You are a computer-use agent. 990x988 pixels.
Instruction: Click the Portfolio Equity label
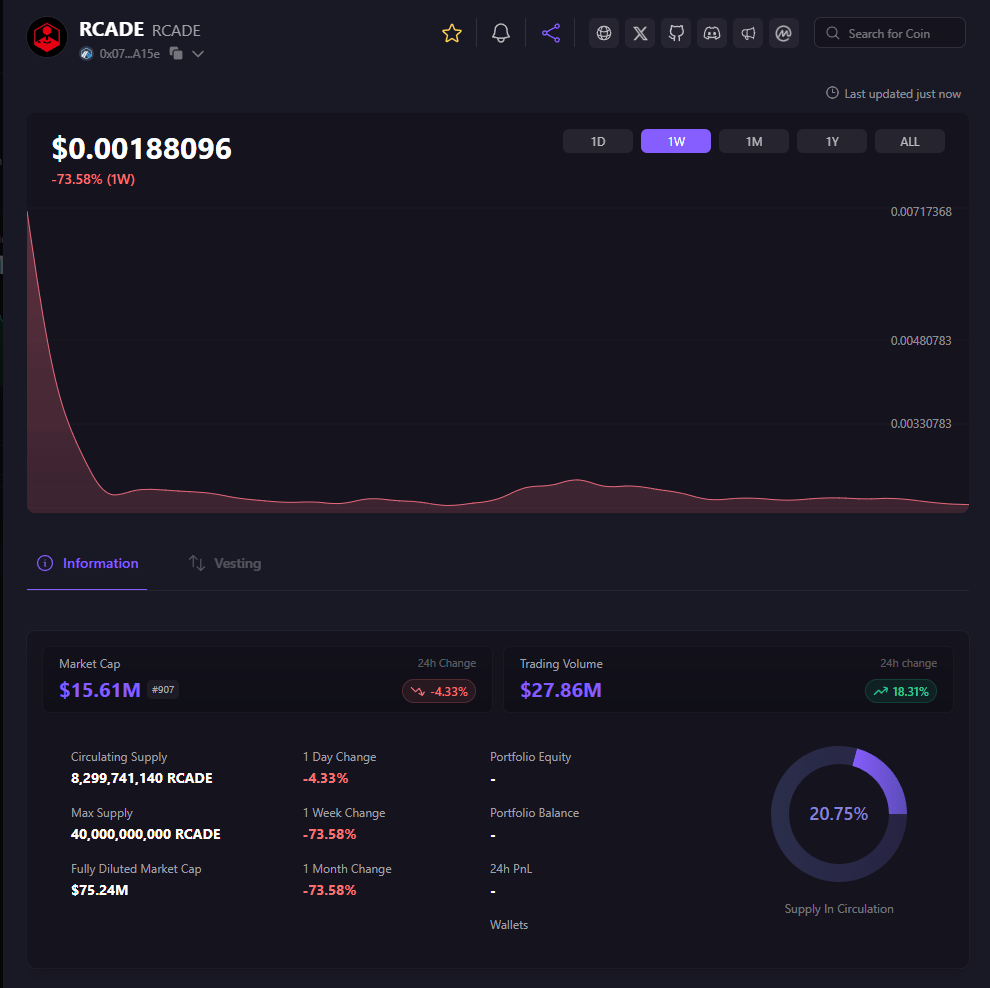tap(530, 757)
